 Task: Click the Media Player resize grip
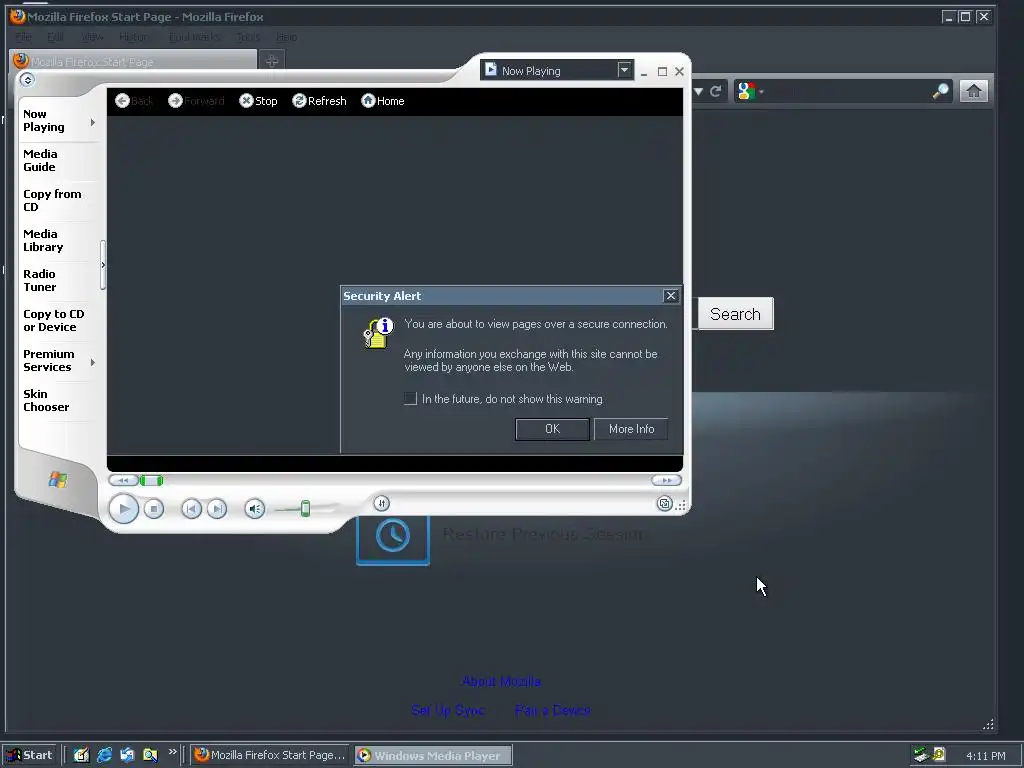(x=681, y=505)
